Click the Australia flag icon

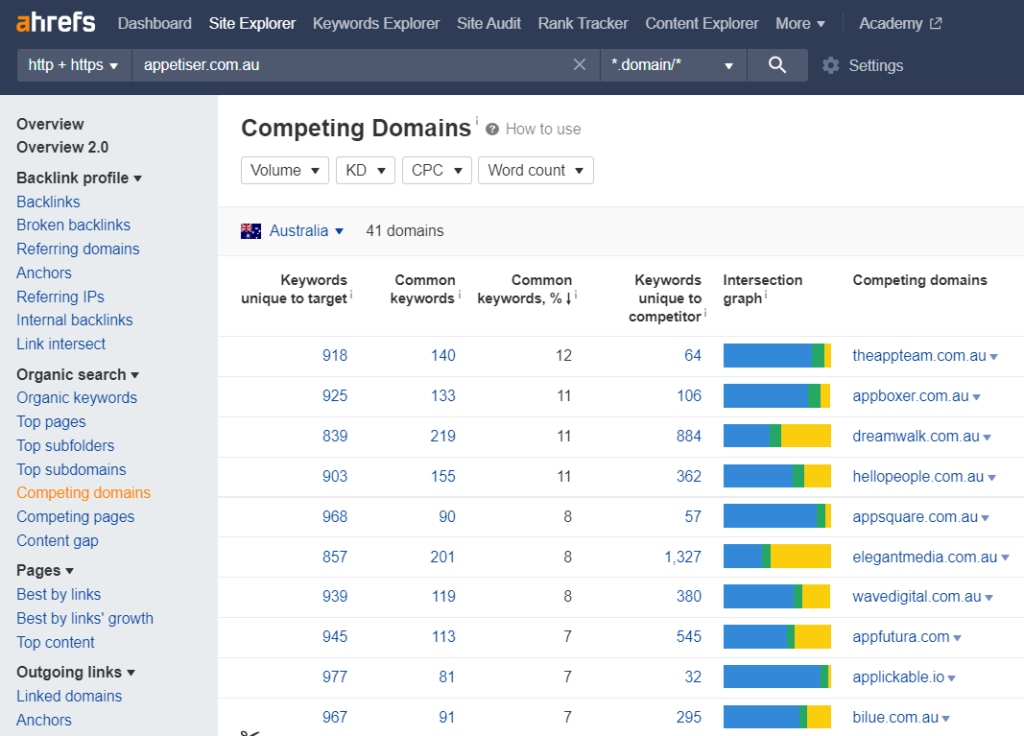pos(251,231)
